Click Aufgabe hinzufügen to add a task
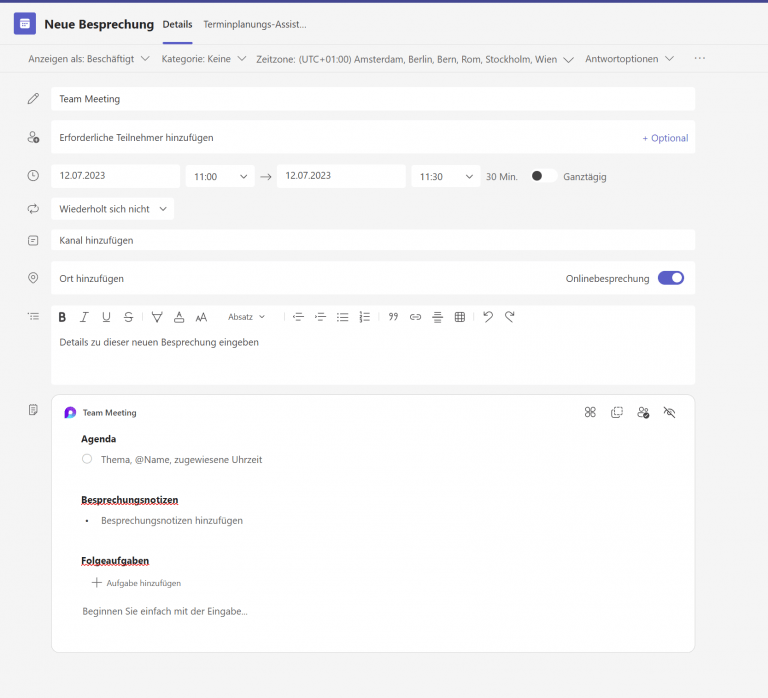768x698 pixels. [136, 583]
